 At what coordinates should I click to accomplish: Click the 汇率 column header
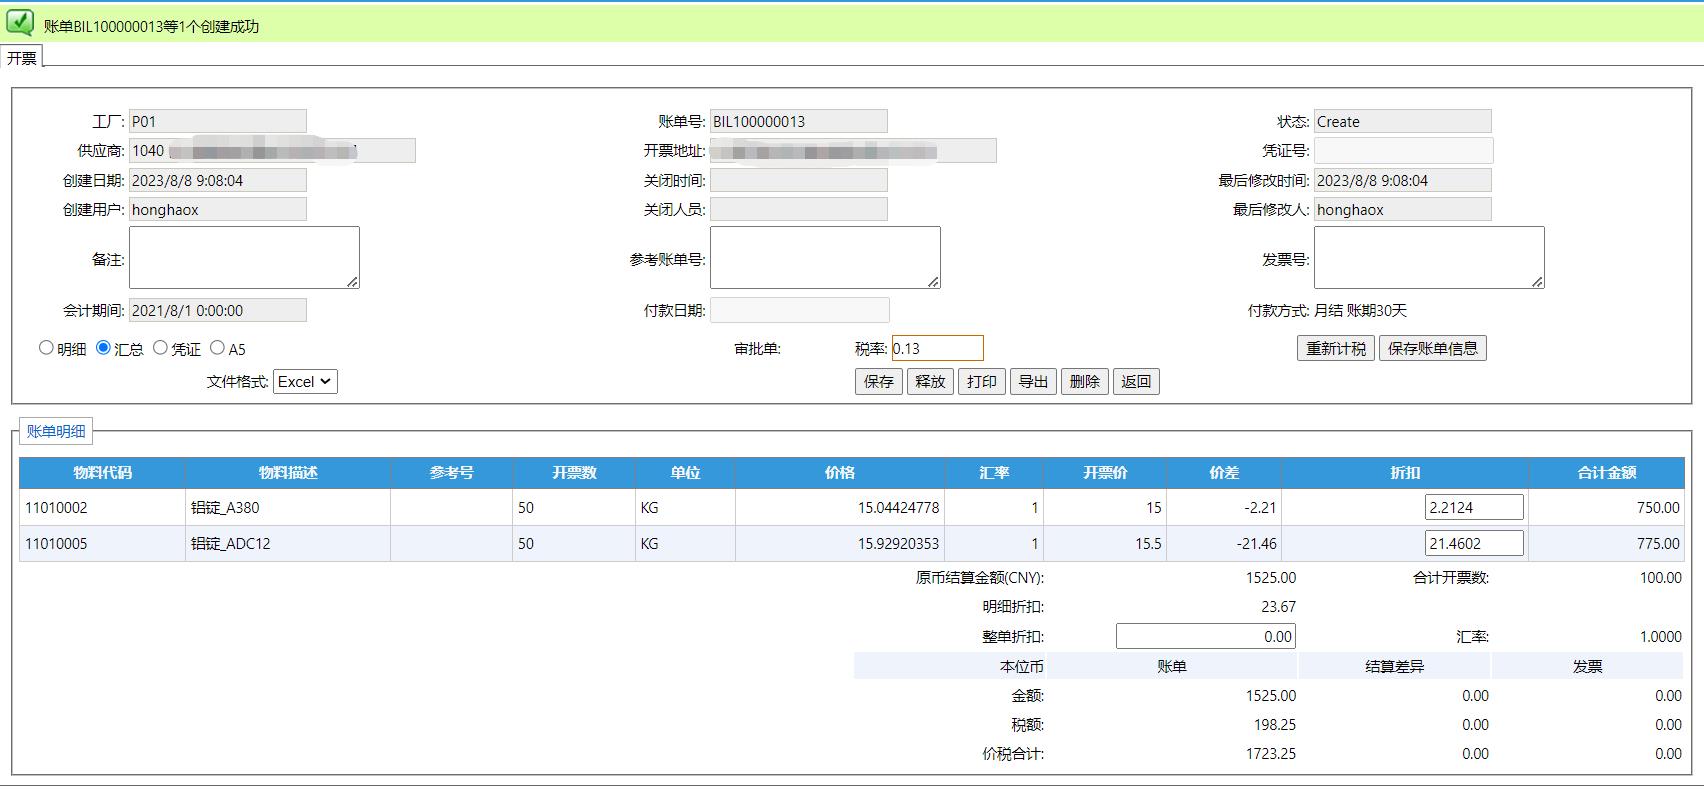(x=994, y=472)
